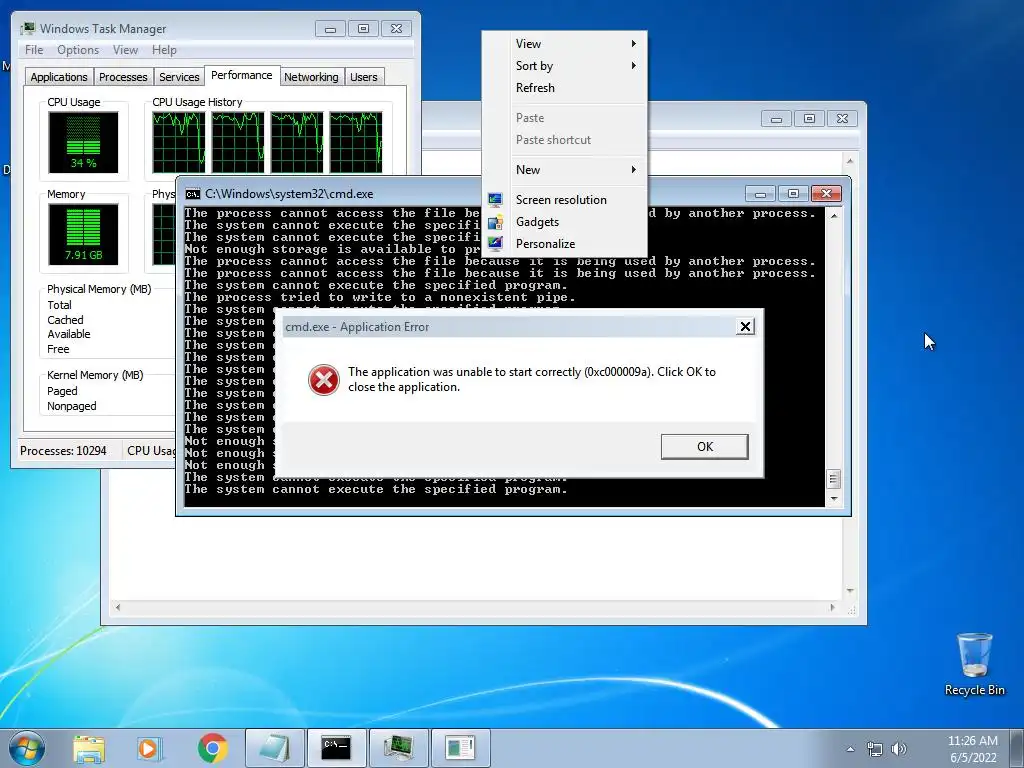The height and width of the screenshot is (768, 1024).
Task: Click Notepad horizontal scrollbar right arrow
Action: click(x=833, y=607)
